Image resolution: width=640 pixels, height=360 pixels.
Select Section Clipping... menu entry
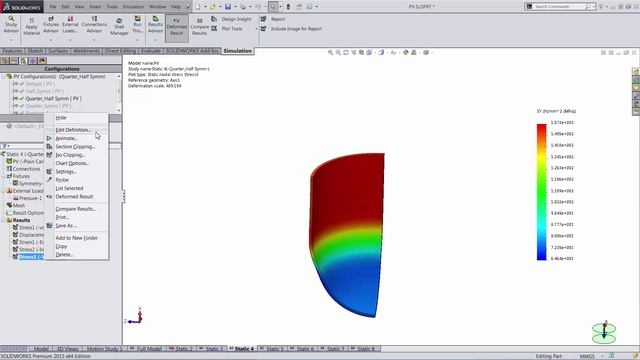click(75, 147)
